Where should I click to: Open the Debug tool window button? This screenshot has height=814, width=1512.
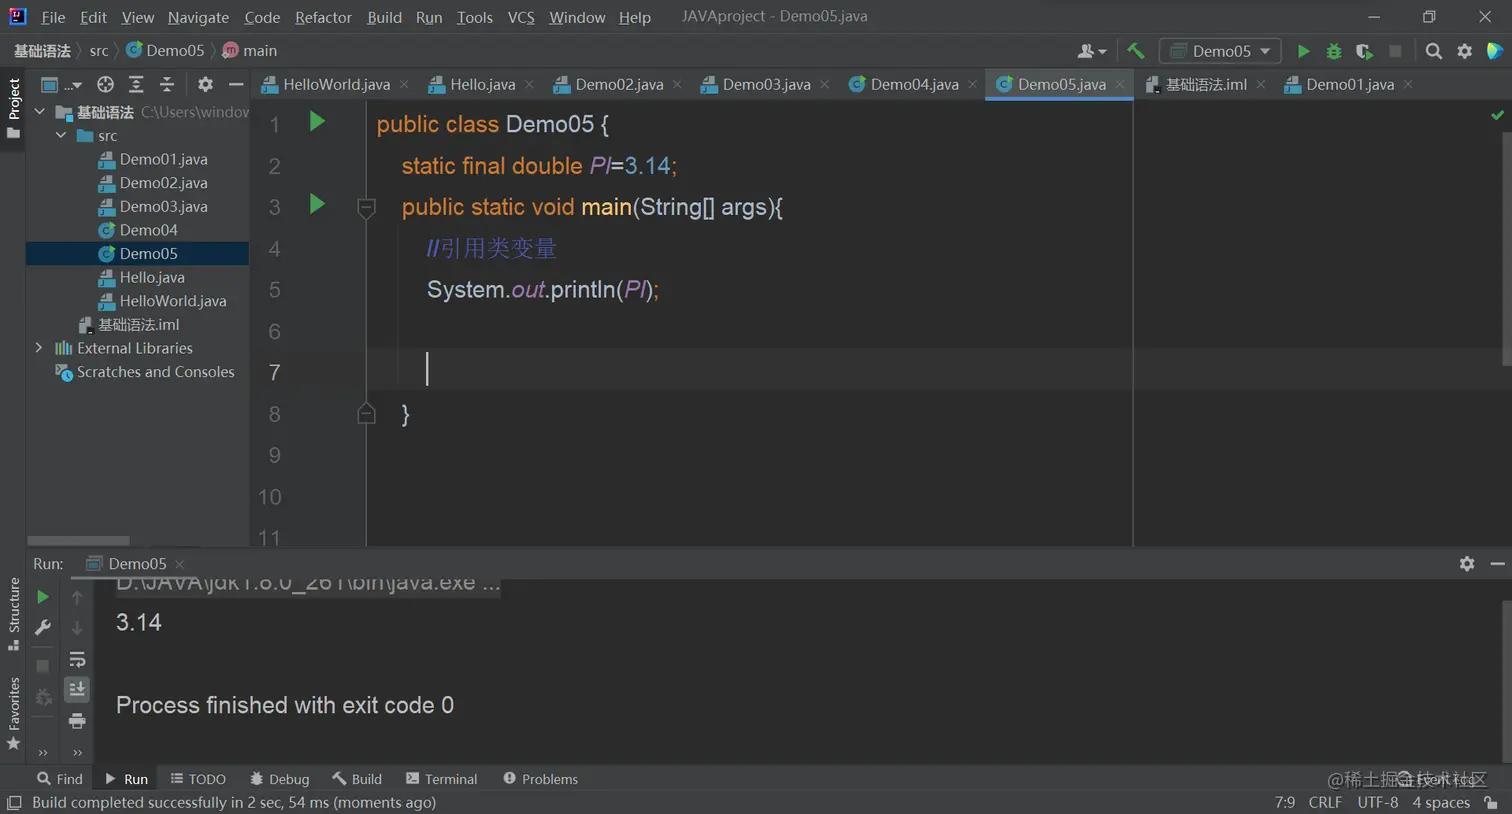(x=279, y=779)
